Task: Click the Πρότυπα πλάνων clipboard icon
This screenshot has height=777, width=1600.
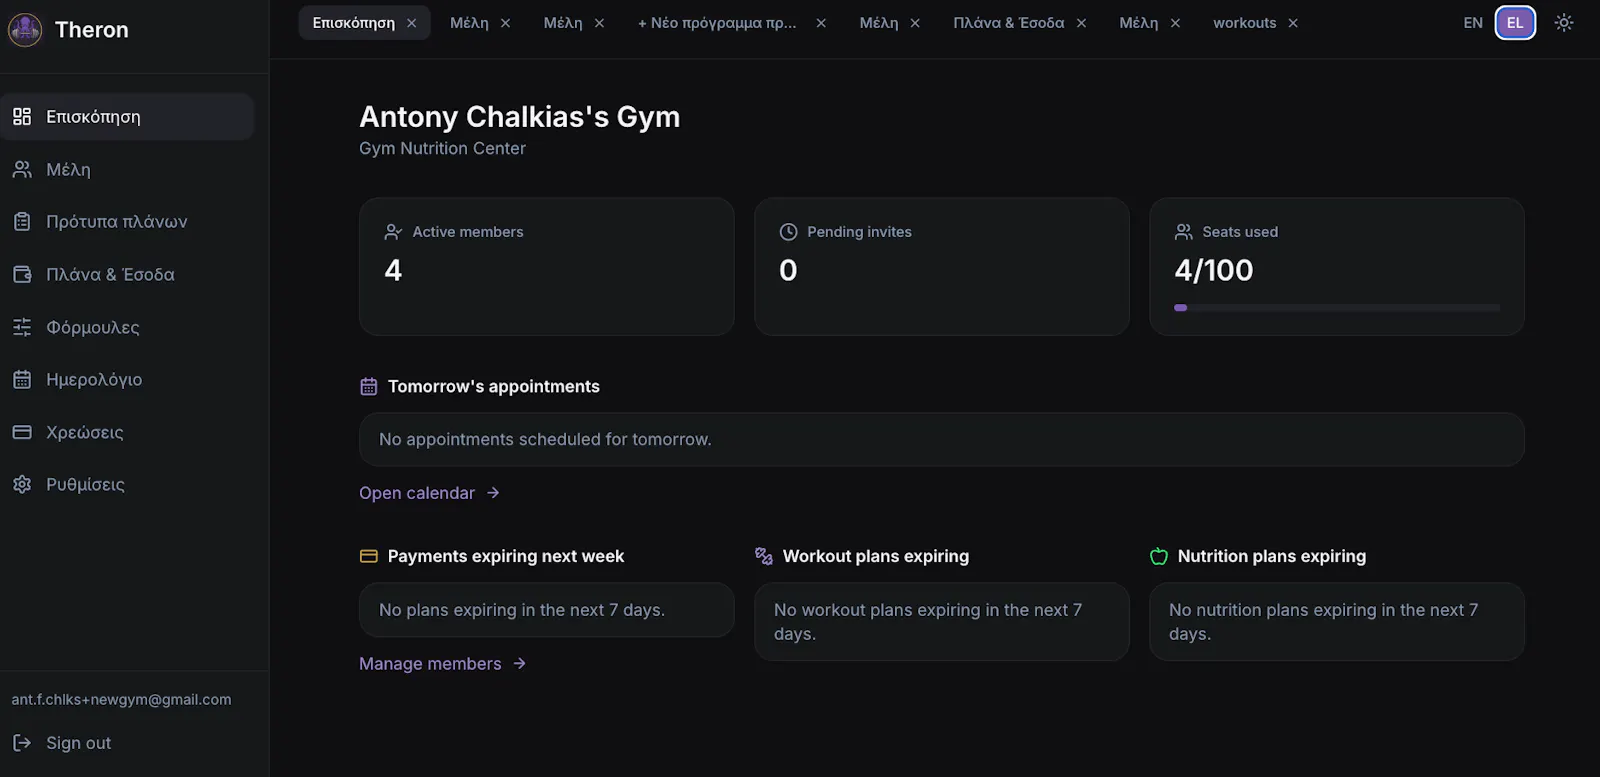Action: pyautogui.click(x=22, y=222)
